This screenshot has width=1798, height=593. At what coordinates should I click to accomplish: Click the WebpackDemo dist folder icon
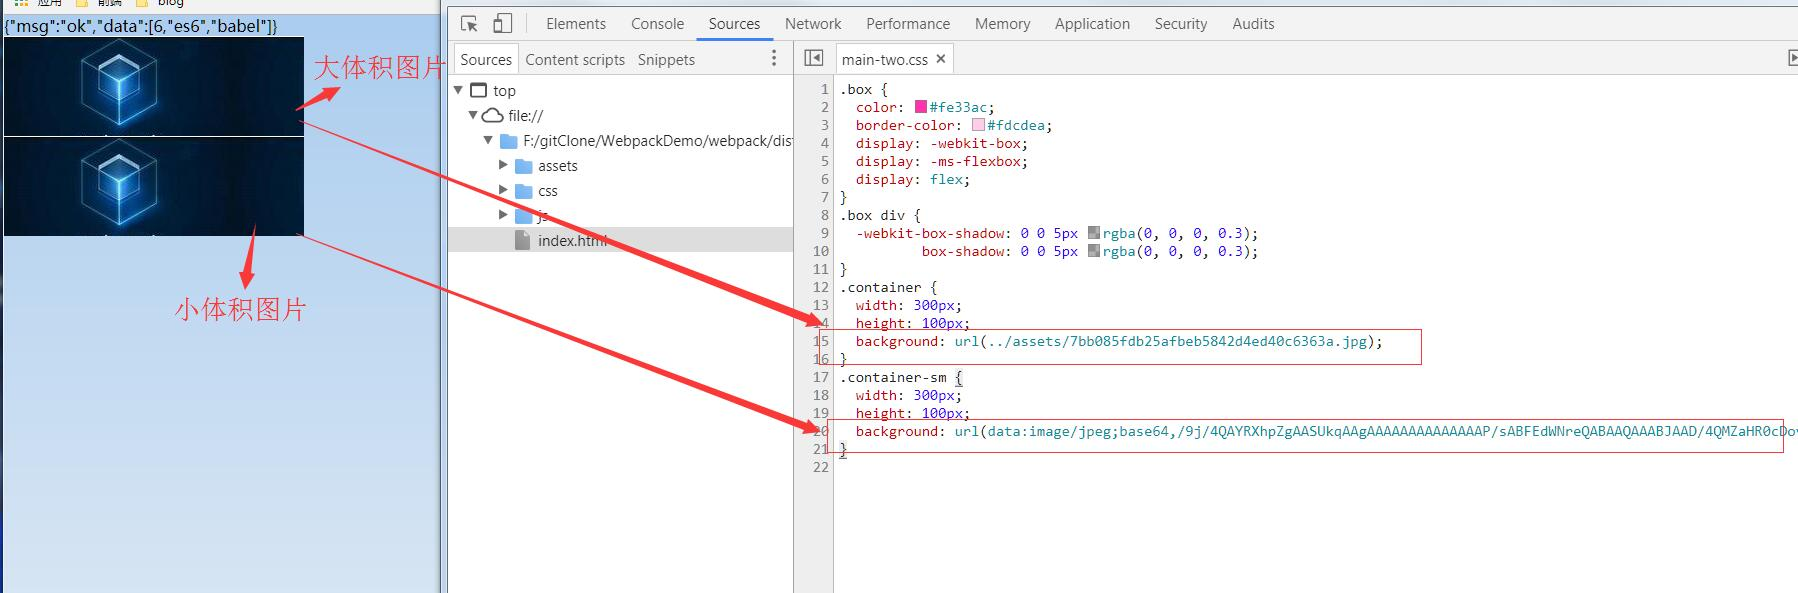508,141
